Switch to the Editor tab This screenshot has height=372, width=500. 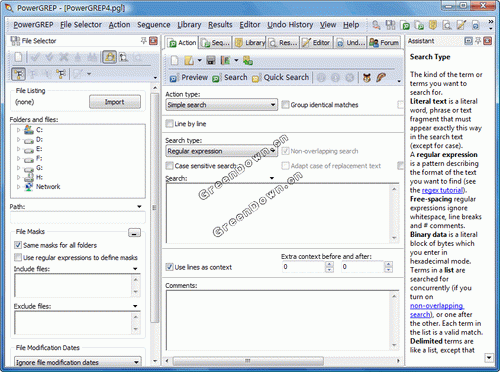click(x=316, y=43)
